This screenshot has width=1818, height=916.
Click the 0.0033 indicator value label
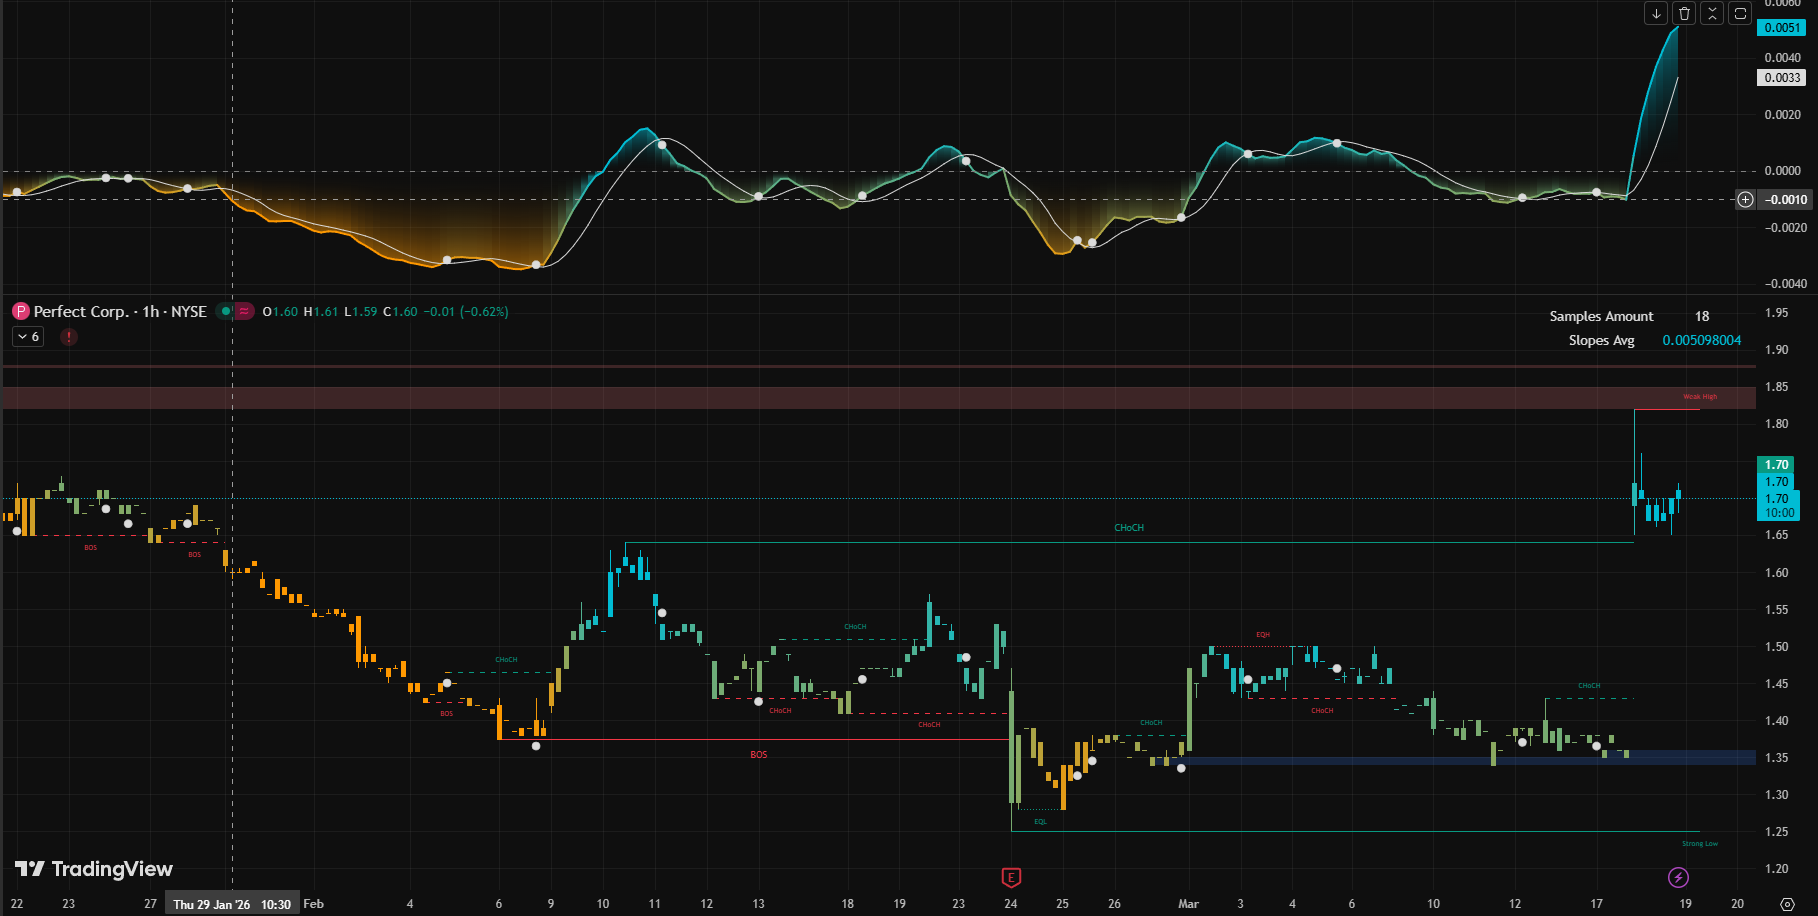pyautogui.click(x=1782, y=78)
